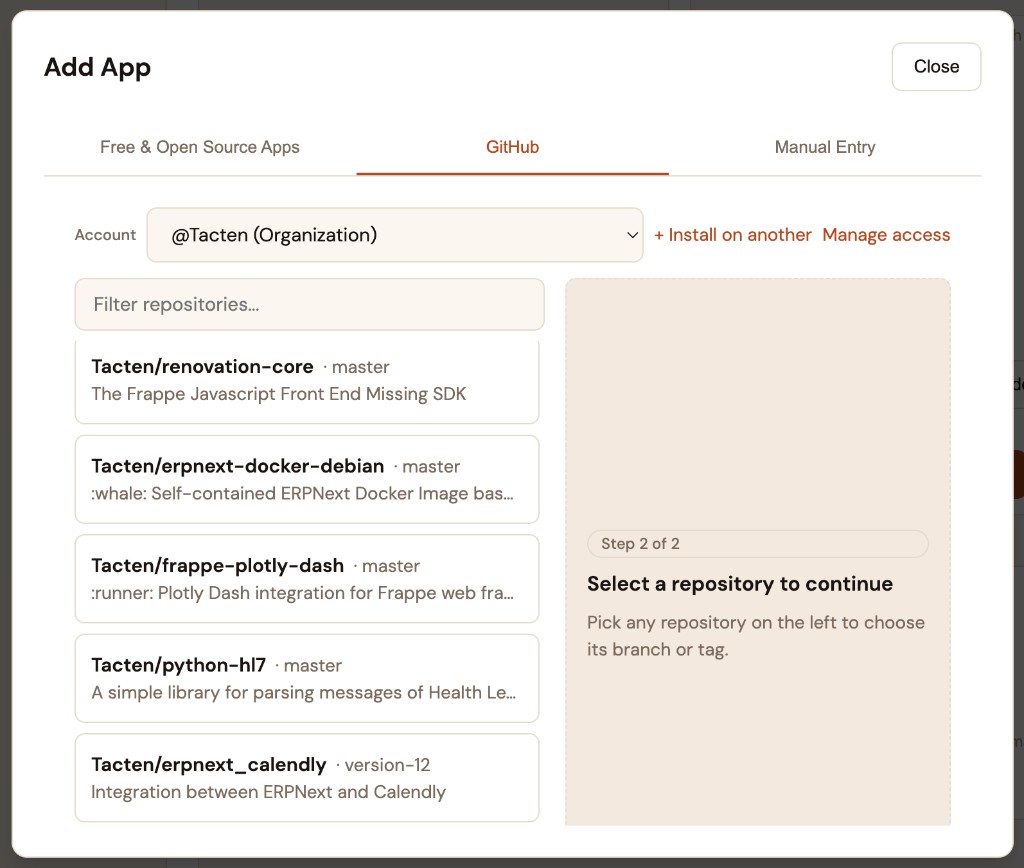1024x868 pixels.
Task: Close the Add App dialog
Action: click(936, 67)
